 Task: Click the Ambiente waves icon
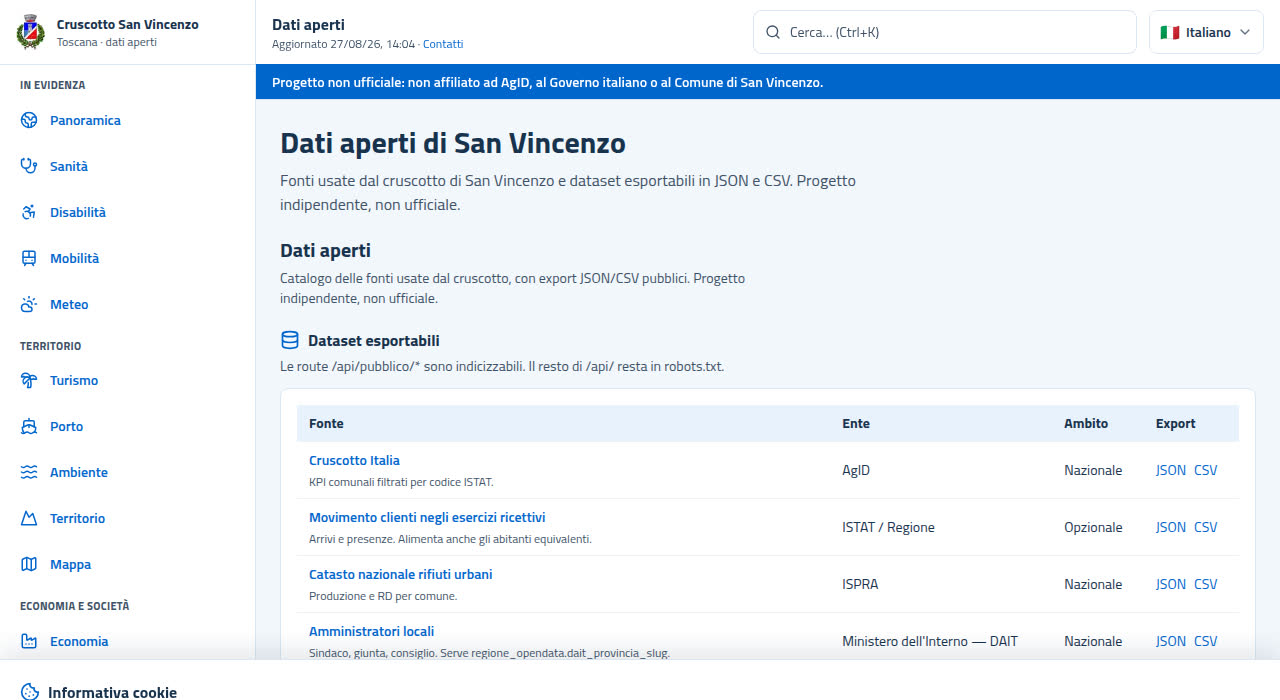click(29, 472)
